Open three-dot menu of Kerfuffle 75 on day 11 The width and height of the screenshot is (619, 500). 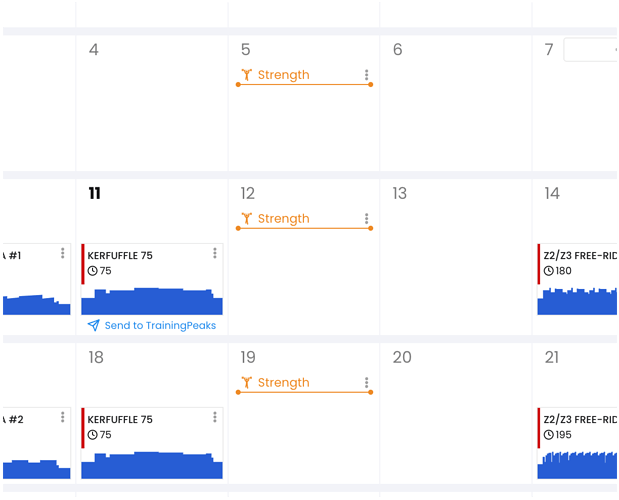point(215,253)
